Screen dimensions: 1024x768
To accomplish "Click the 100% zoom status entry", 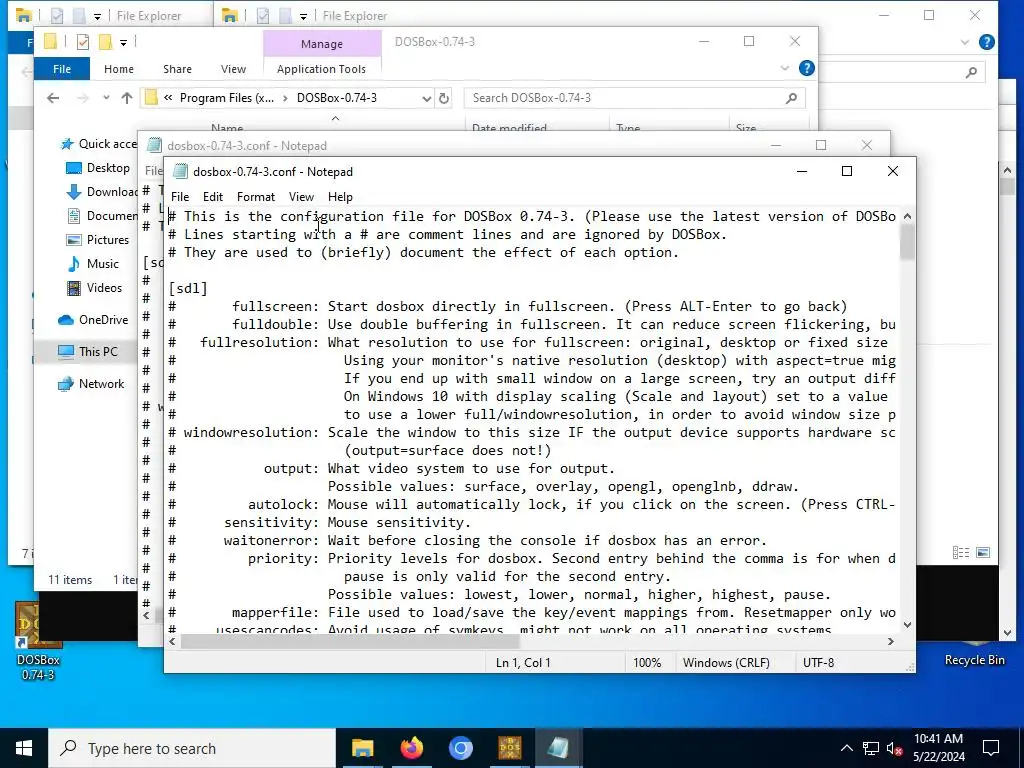I will [x=647, y=663].
